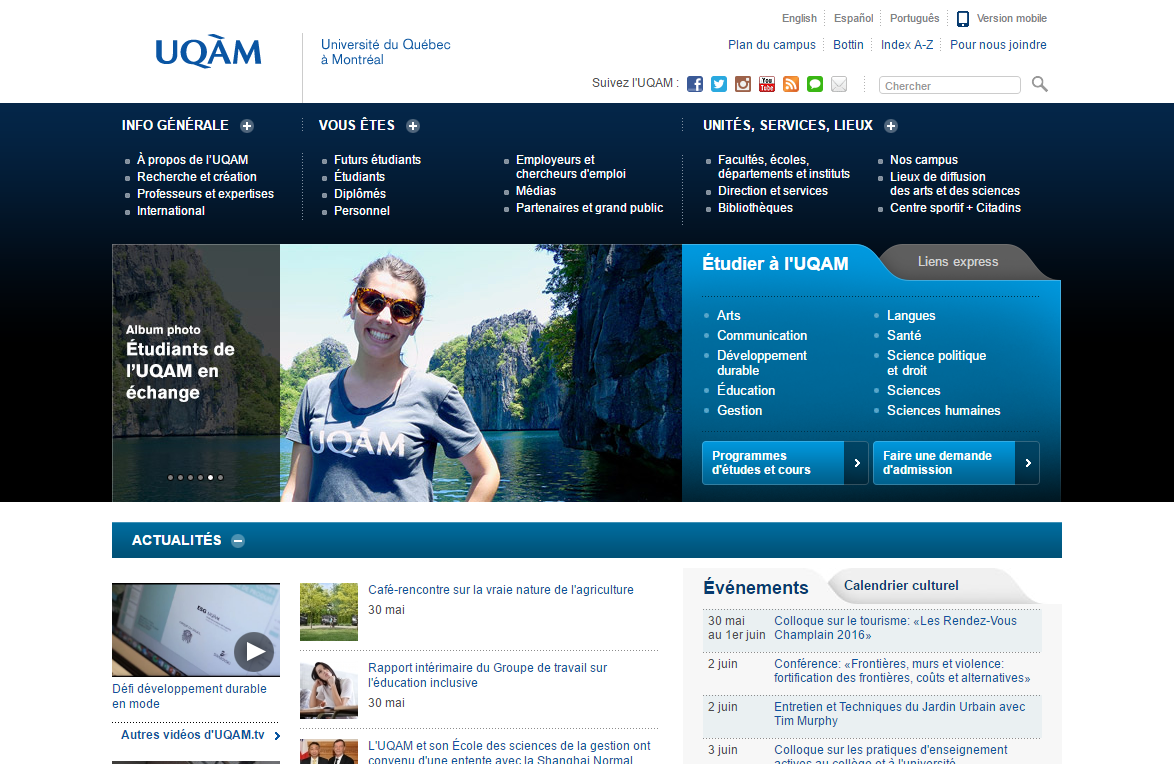
Task: Open Futurs étudiants link
Action: (377, 160)
